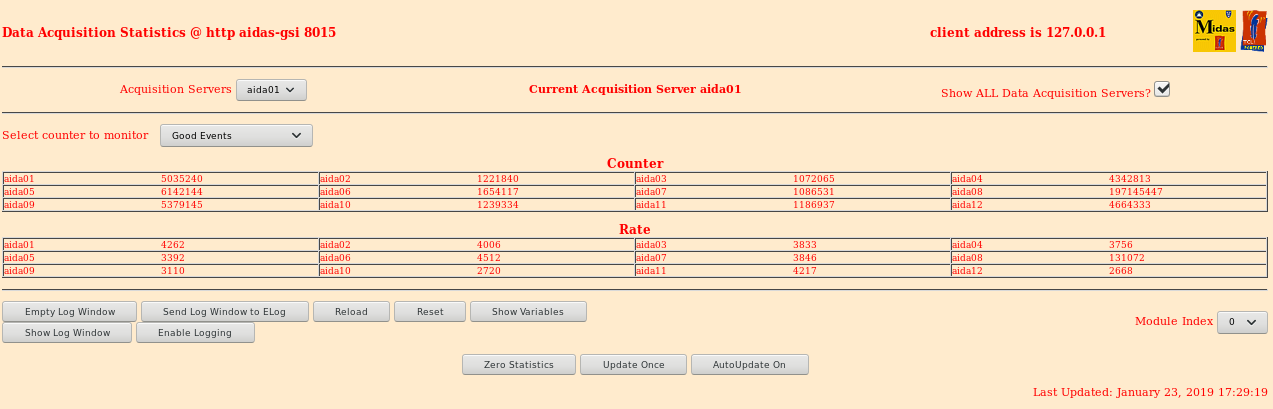The height and width of the screenshot is (409, 1273).
Task: Click the Rate heading
Action: (x=635, y=229)
